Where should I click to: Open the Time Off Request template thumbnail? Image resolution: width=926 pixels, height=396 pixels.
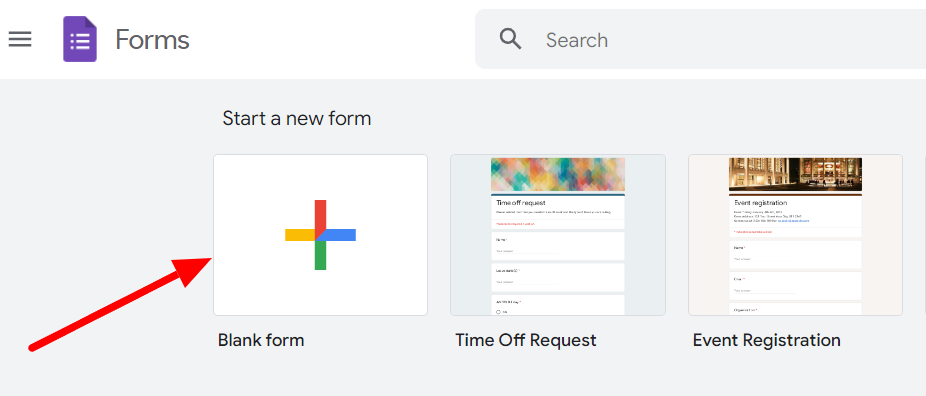click(558, 235)
